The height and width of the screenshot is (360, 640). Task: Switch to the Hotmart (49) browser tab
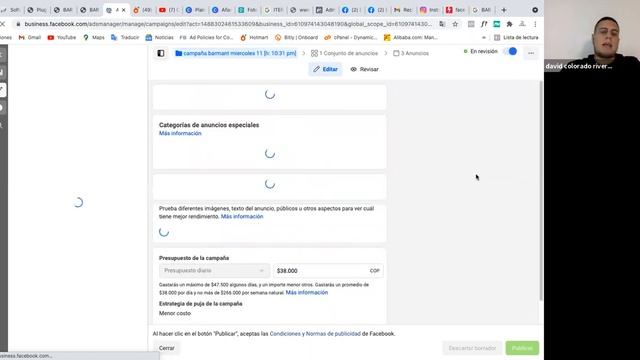pos(141,10)
